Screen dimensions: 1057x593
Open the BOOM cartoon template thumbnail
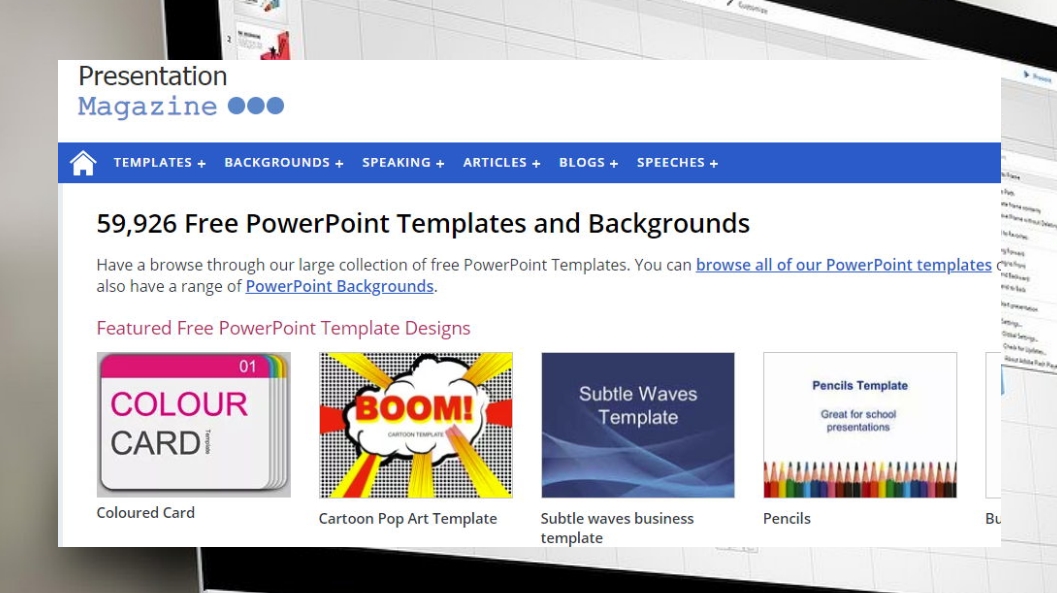click(x=416, y=425)
